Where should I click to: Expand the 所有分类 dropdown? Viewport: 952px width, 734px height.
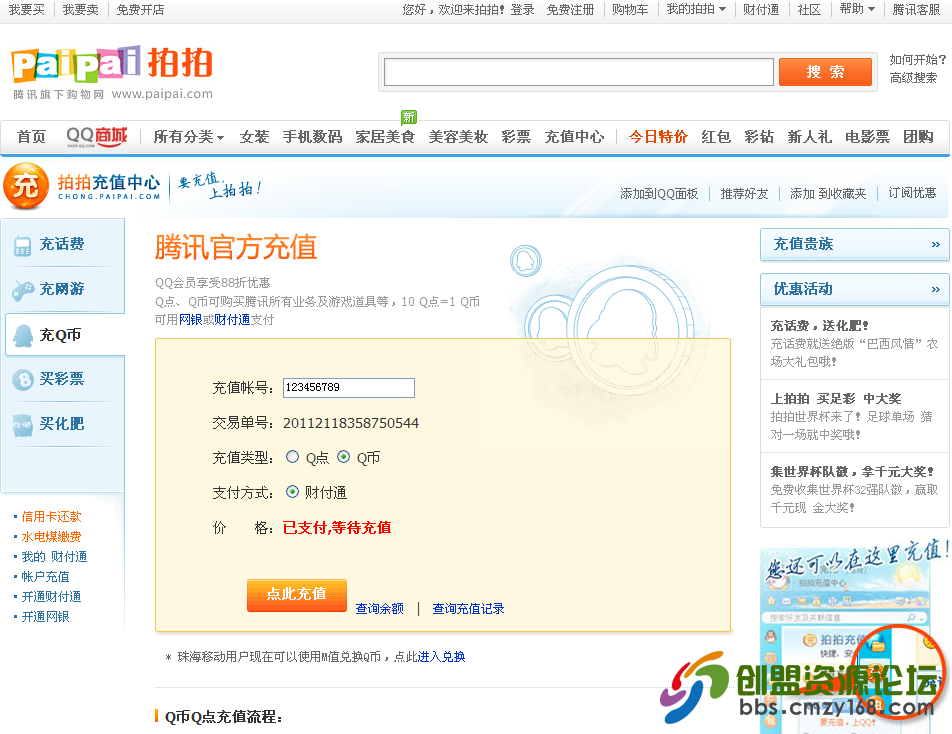click(189, 137)
